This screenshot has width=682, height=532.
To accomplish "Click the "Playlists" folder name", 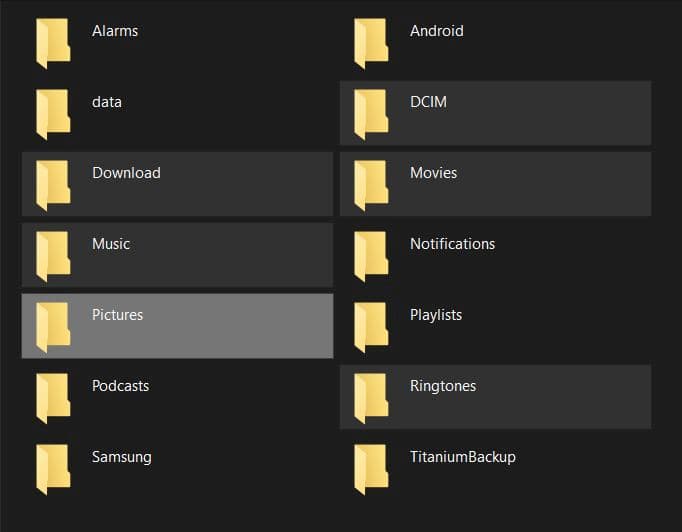I will [436, 315].
